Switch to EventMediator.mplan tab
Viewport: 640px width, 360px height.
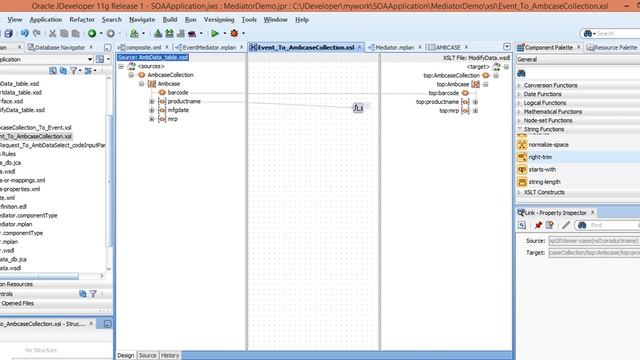click(209, 48)
